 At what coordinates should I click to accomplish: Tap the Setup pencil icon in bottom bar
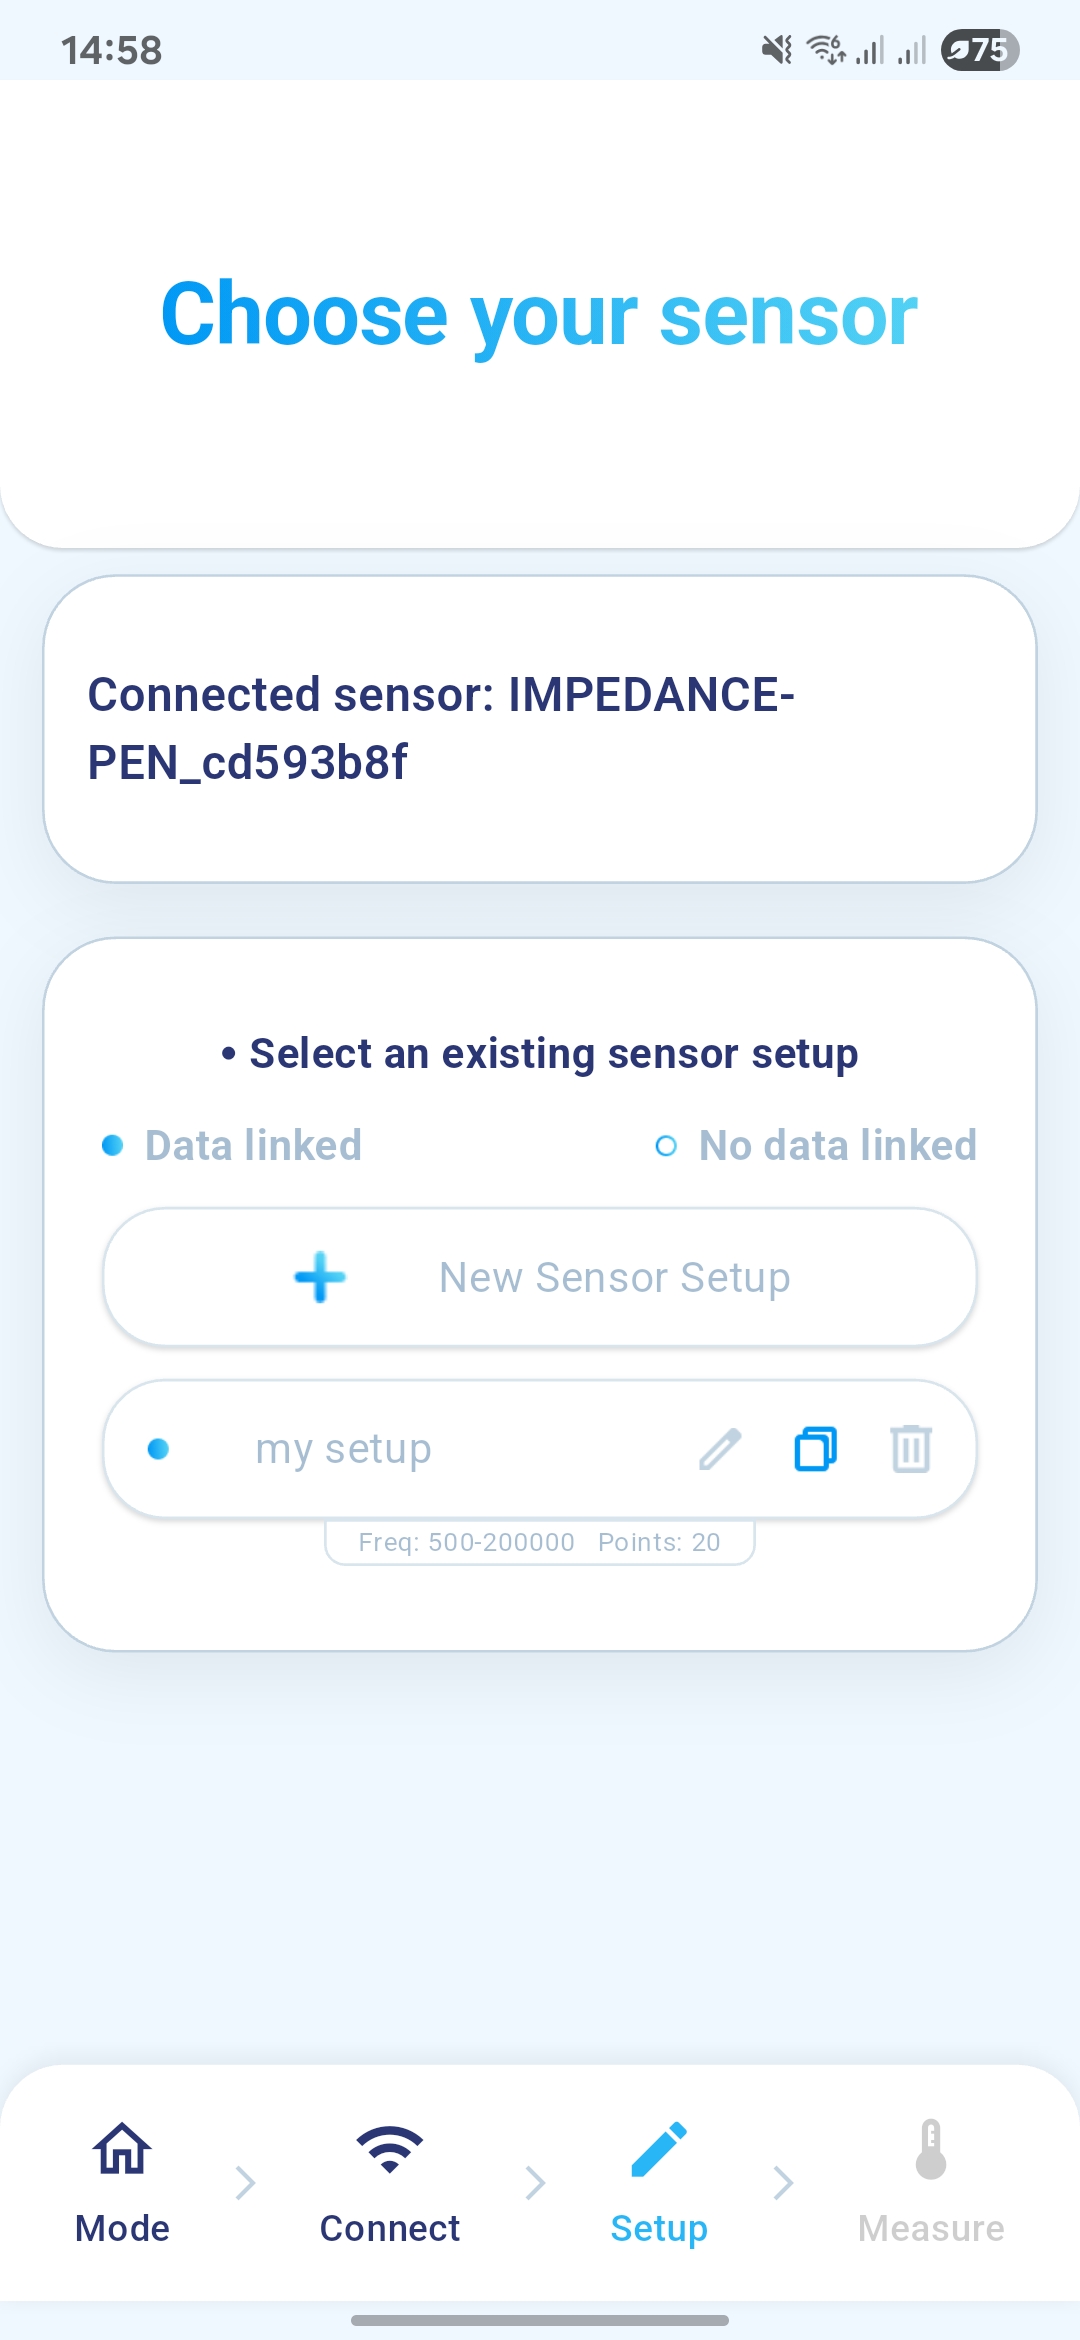(659, 2149)
